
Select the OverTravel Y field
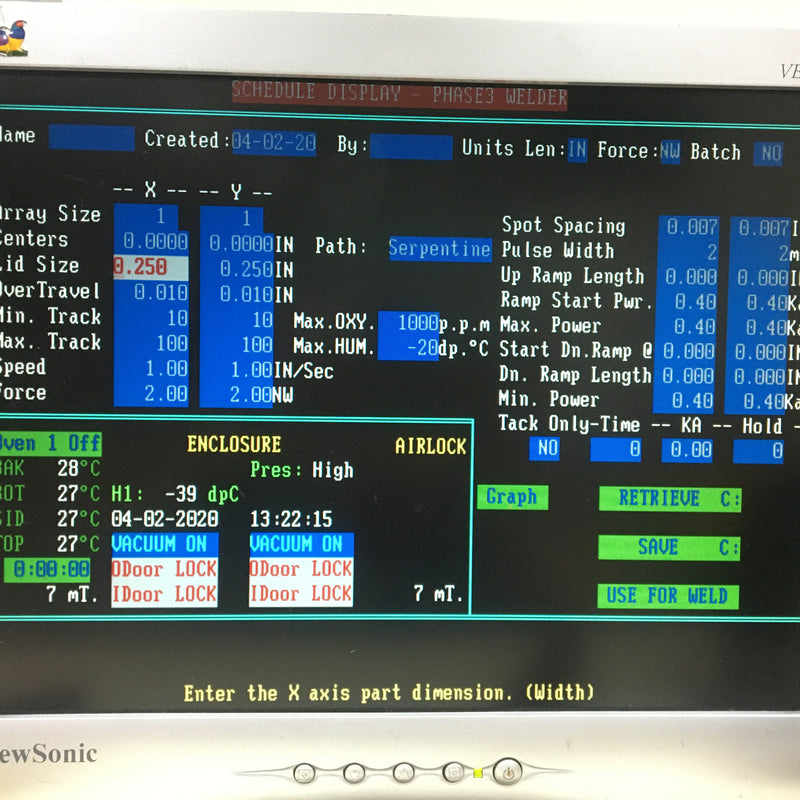click(x=237, y=294)
